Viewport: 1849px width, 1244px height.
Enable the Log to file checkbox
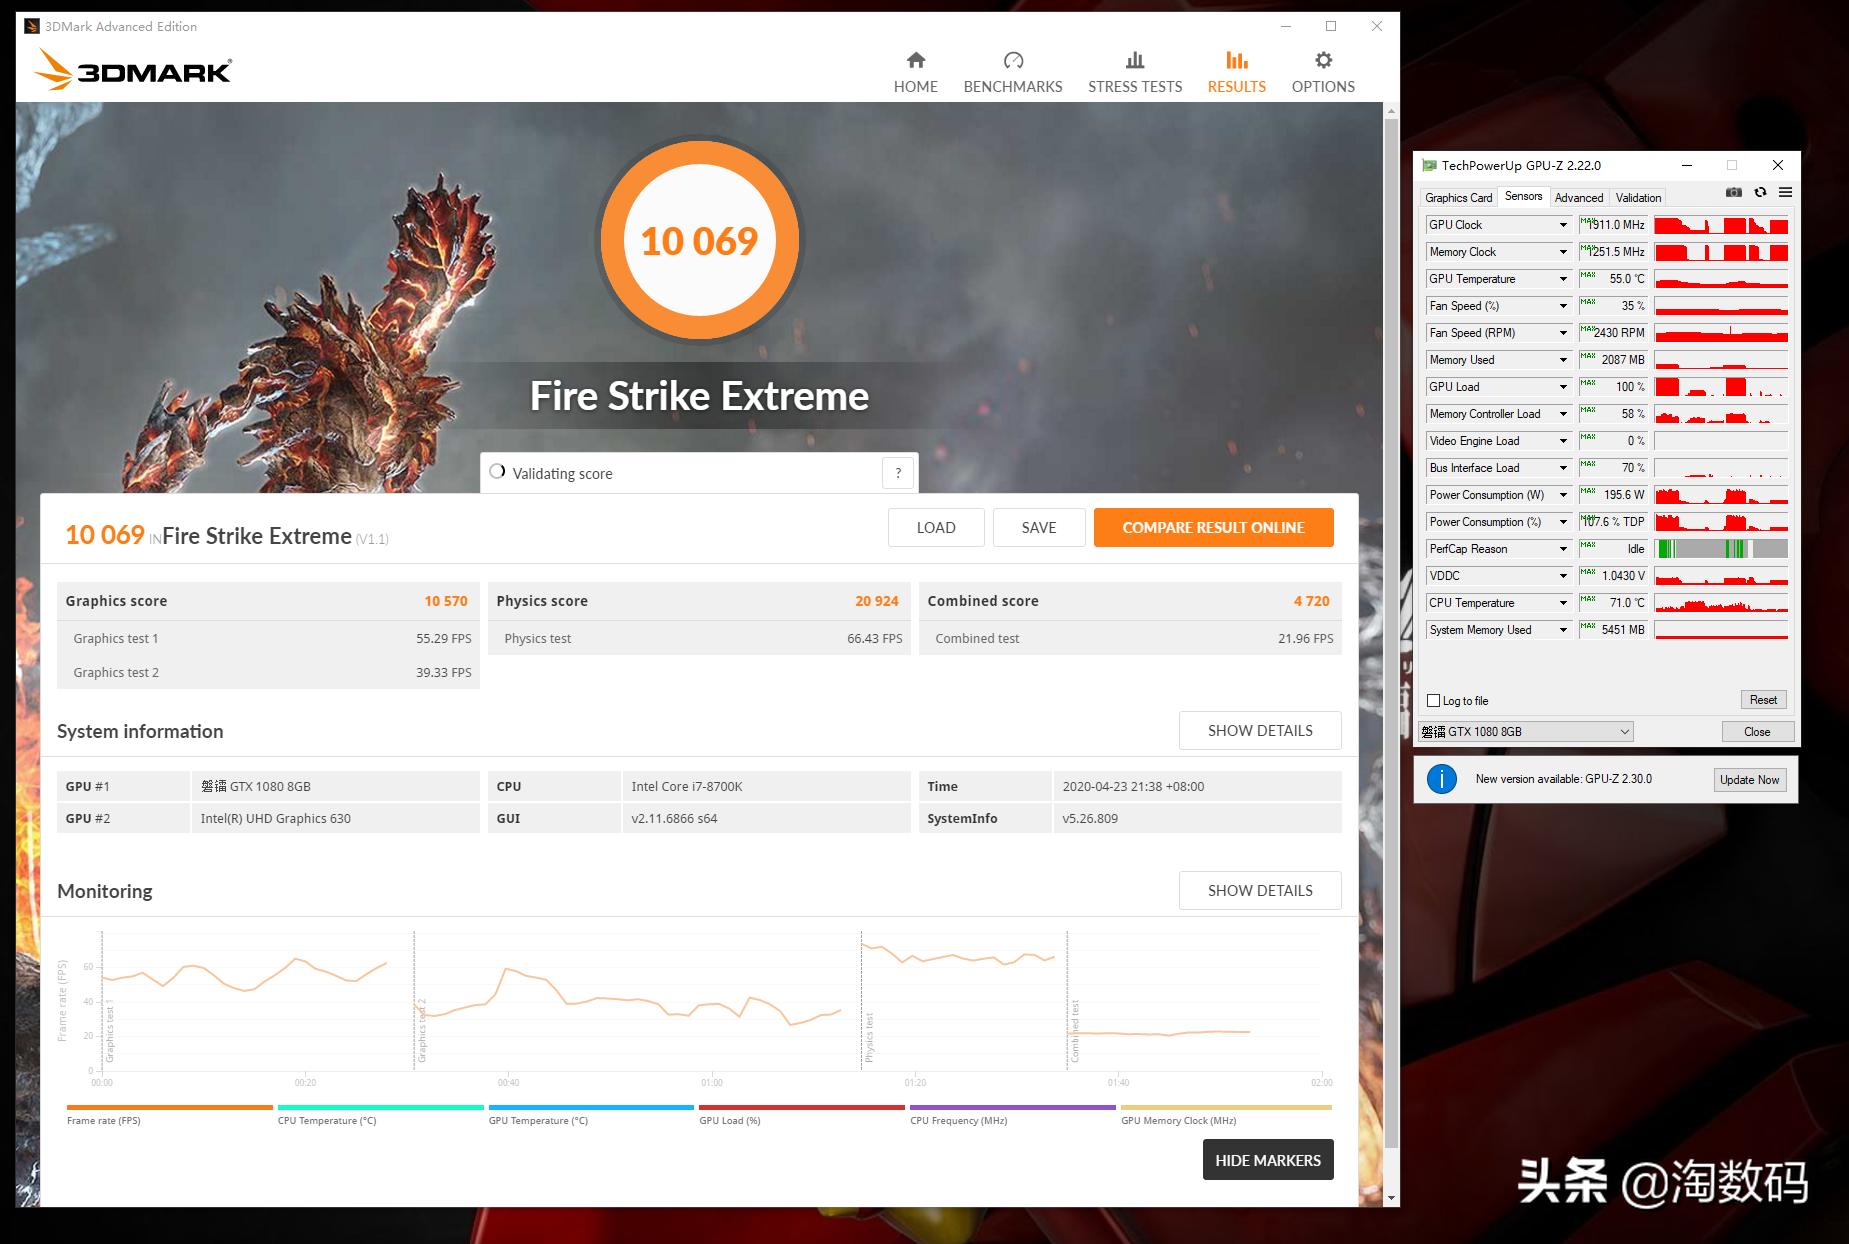pos(1434,701)
